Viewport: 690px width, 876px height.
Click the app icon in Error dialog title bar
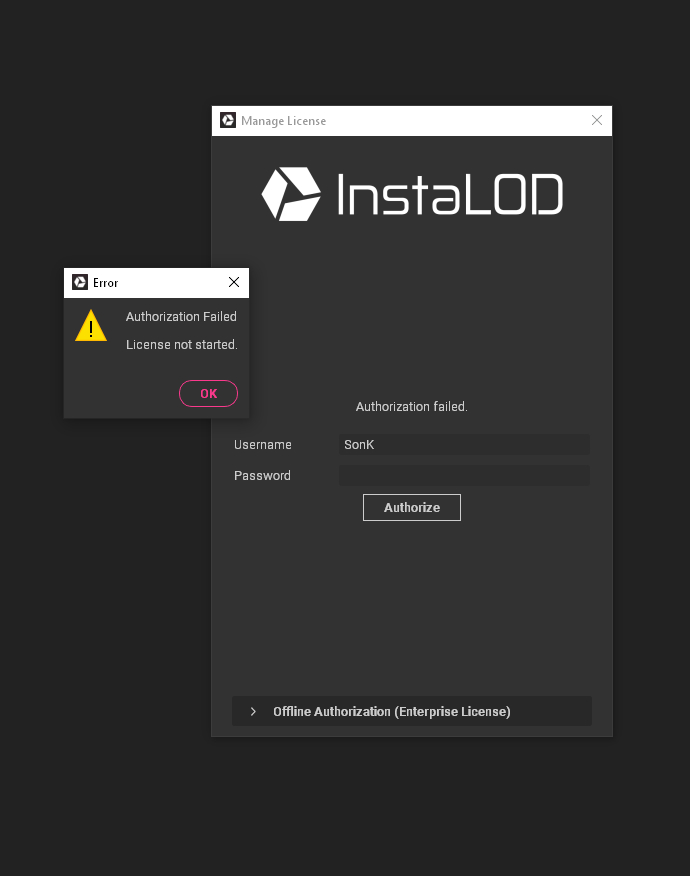pos(80,283)
